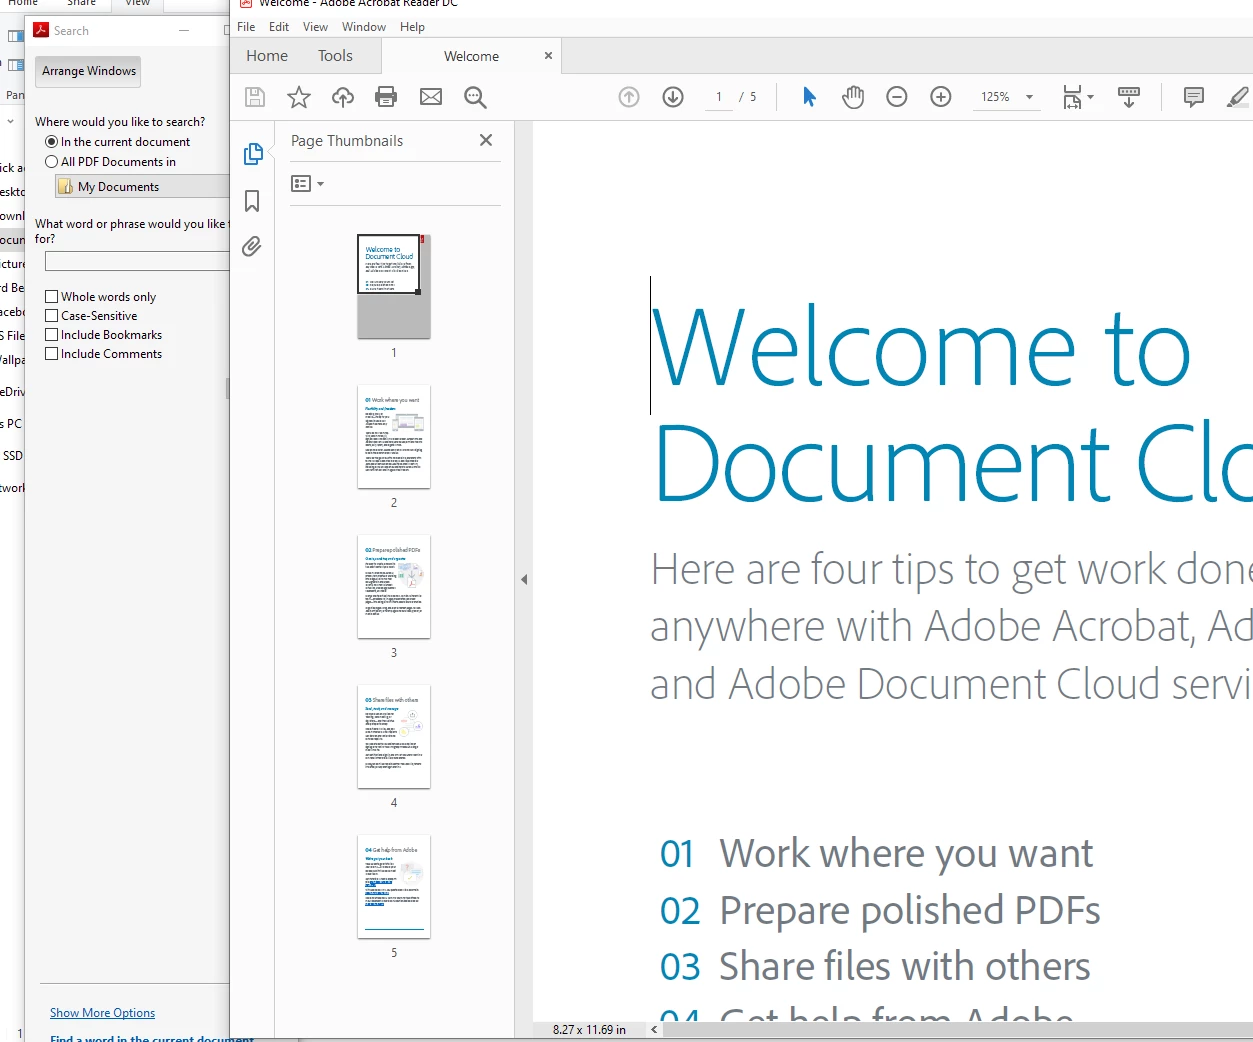Check Include Comments option
The image size is (1253, 1042).
point(52,354)
